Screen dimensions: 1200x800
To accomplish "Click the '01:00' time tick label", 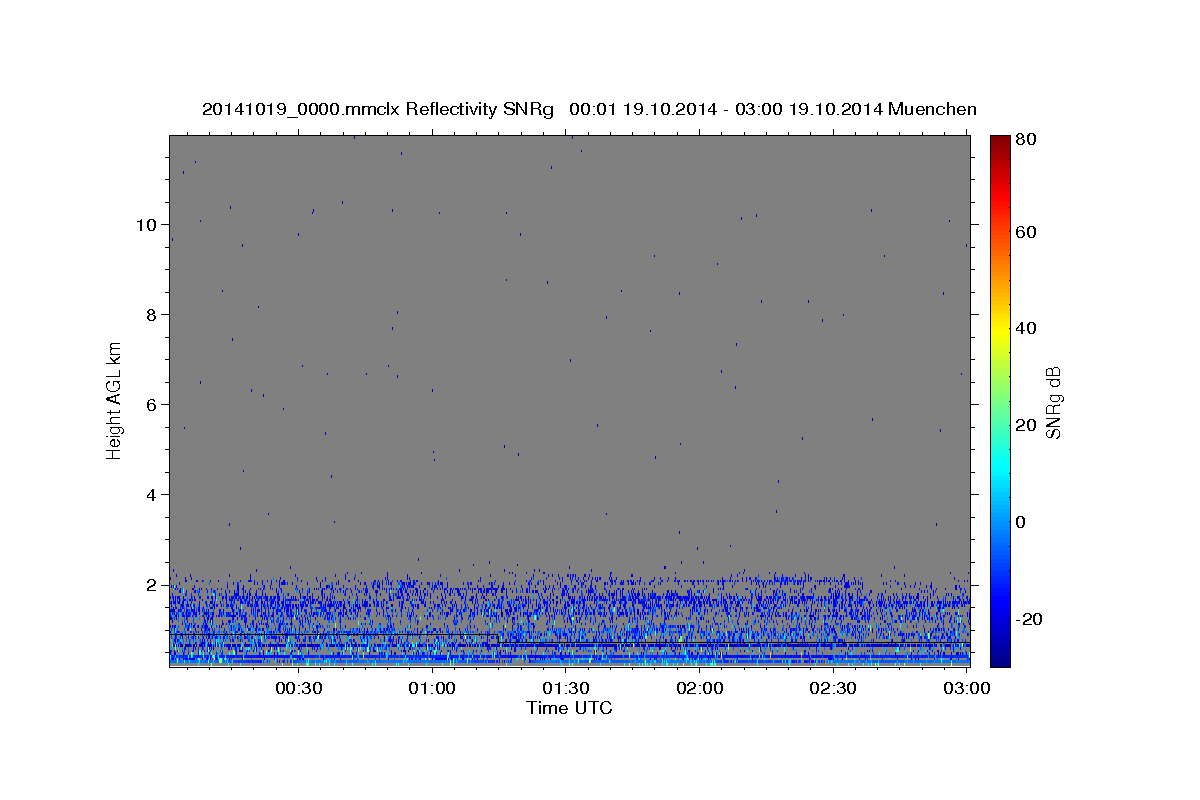I will coord(433,688).
